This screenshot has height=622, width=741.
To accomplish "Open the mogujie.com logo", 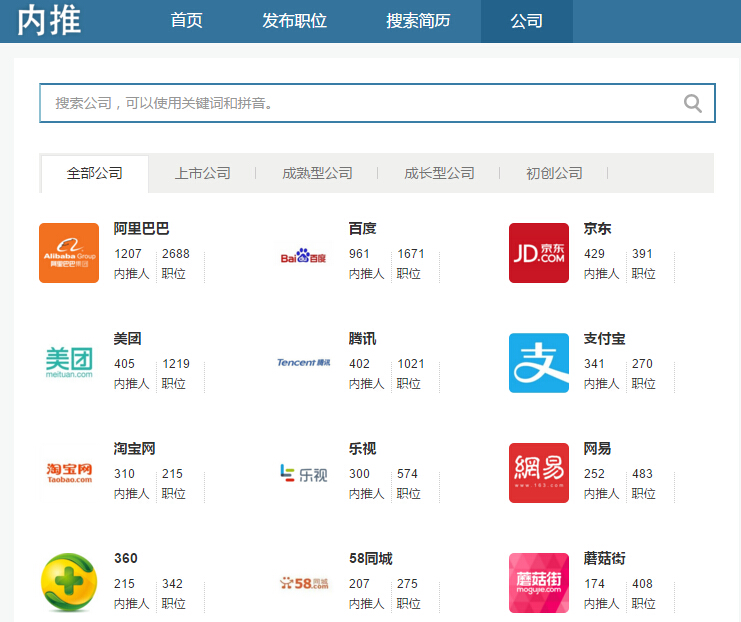I will pyautogui.click(x=539, y=583).
